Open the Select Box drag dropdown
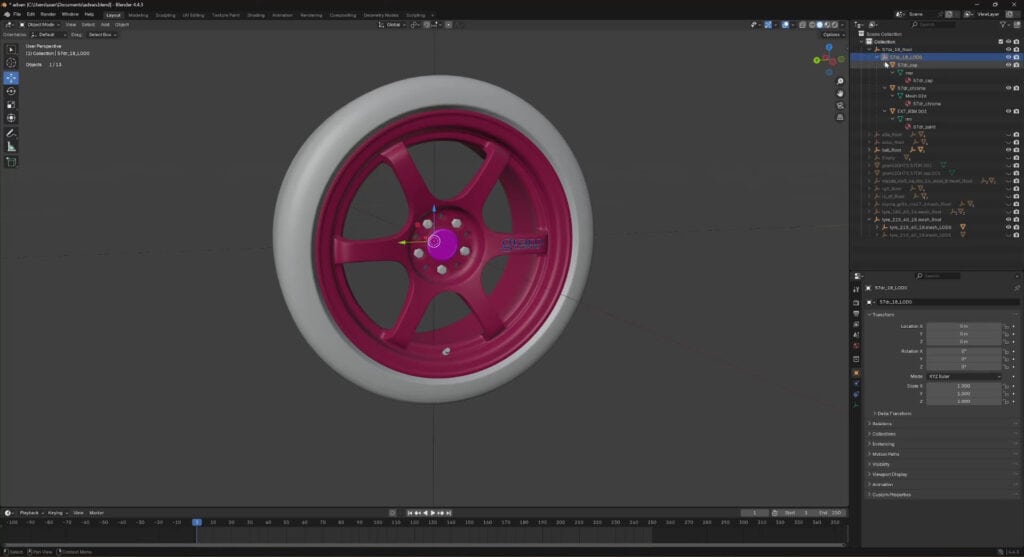Screen dimensions: 1024x557 tap(102, 35)
